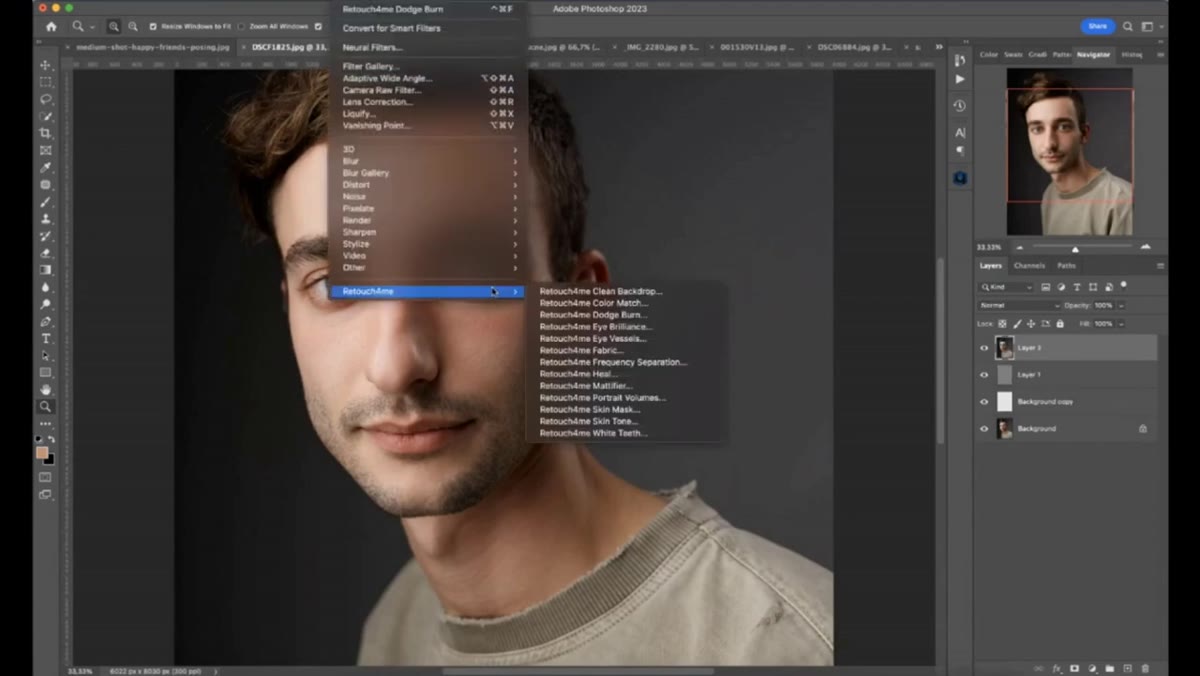Image resolution: width=1200 pixels, height=676 pixels.
Task: Switch to the Channels tab
Action: (1029, 266)
